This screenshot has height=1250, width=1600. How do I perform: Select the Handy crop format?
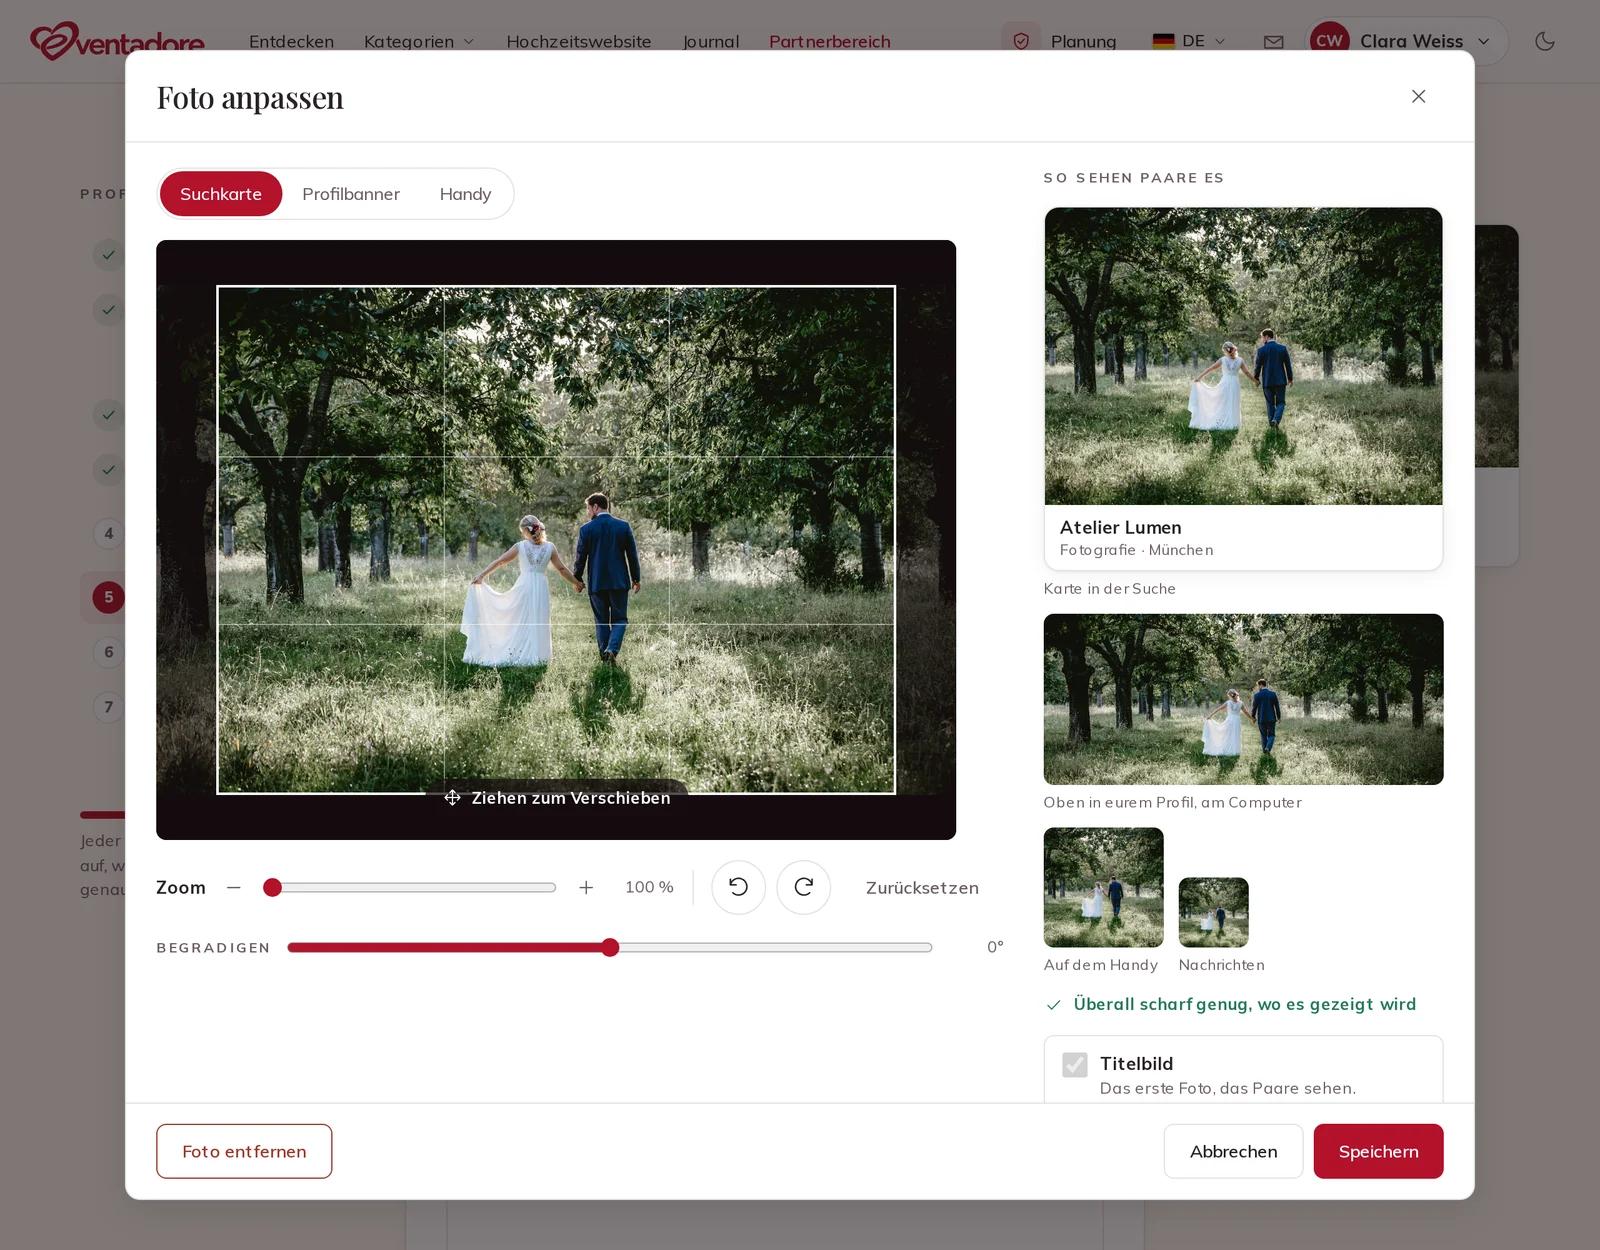tap(465, 194)
